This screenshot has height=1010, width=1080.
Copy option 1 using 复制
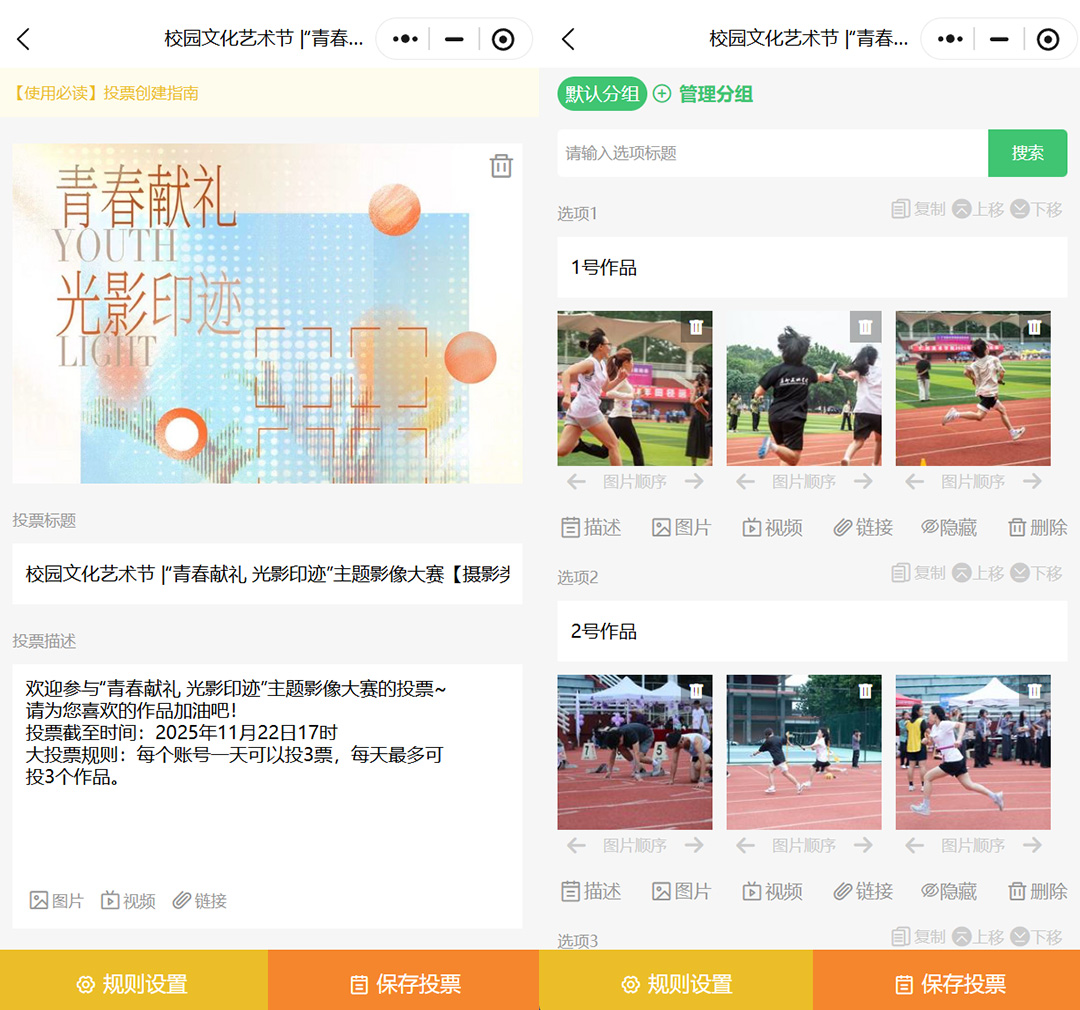click(918, 209)
